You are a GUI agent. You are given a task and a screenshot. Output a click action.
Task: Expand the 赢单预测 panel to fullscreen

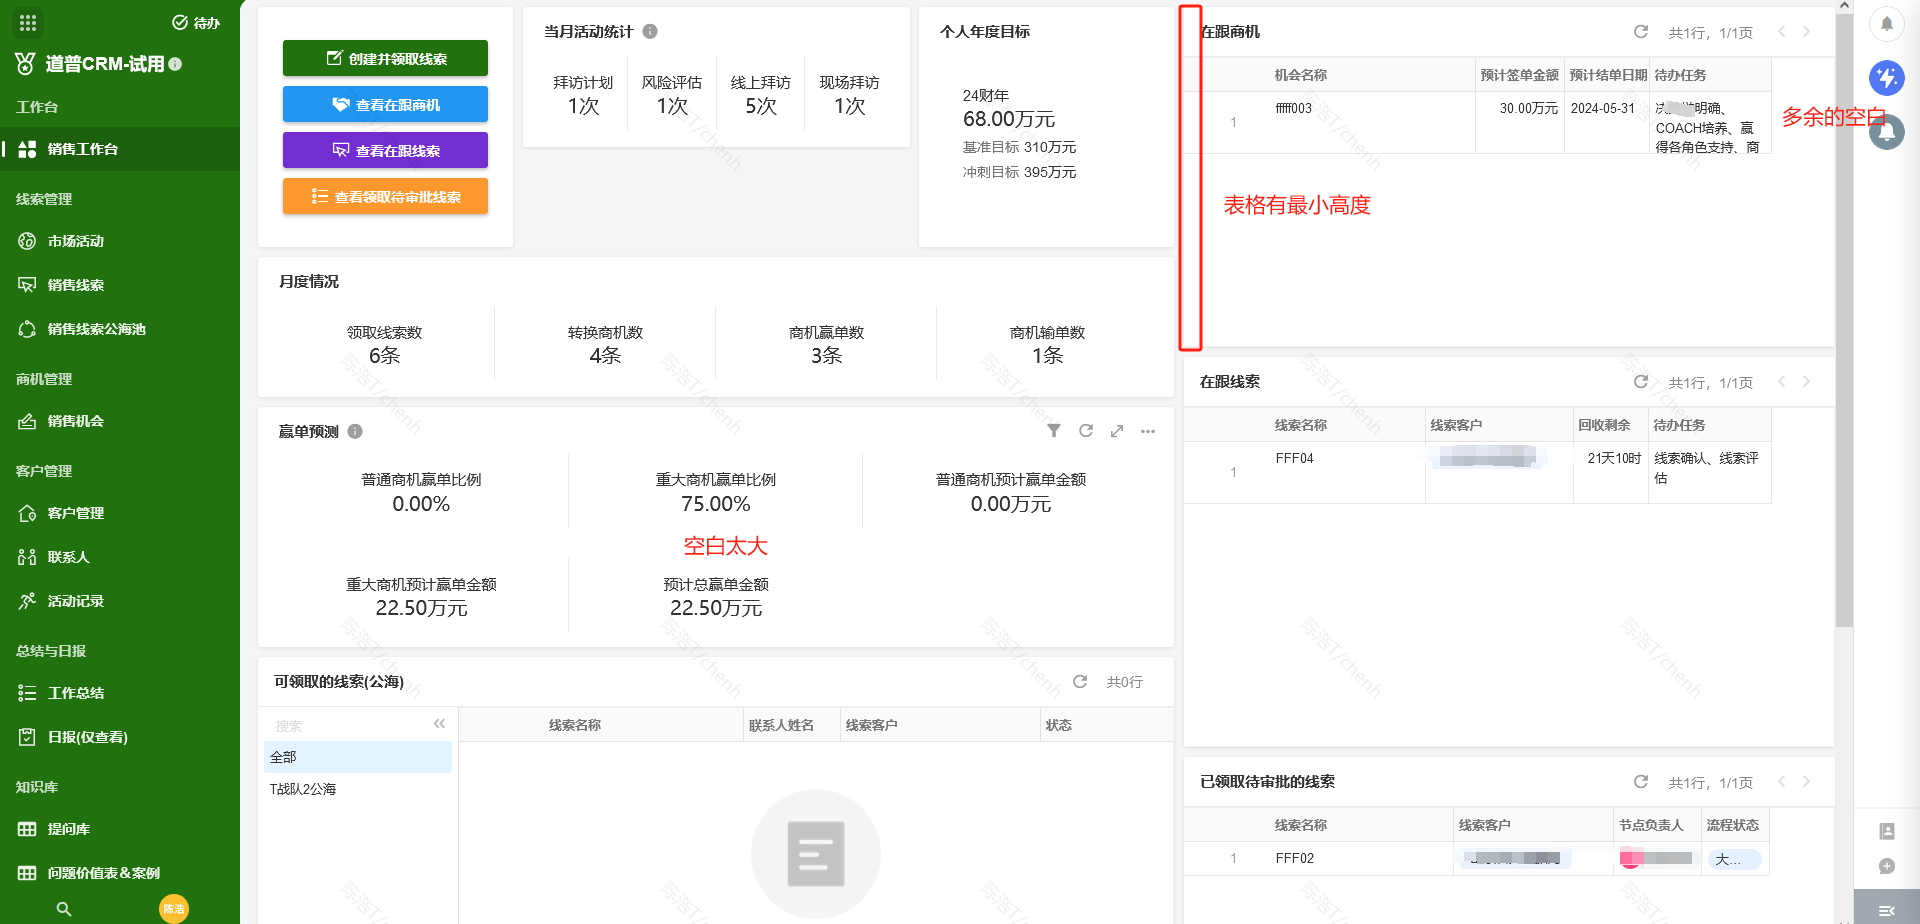(1117, 431)
